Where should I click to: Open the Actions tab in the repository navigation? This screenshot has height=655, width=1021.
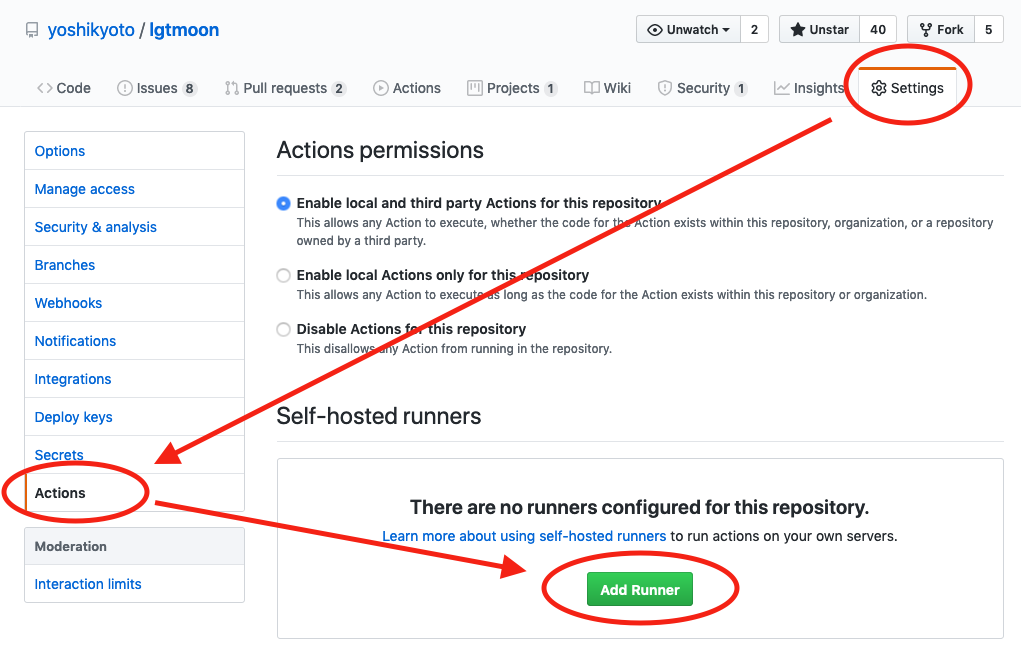[407, 88]
